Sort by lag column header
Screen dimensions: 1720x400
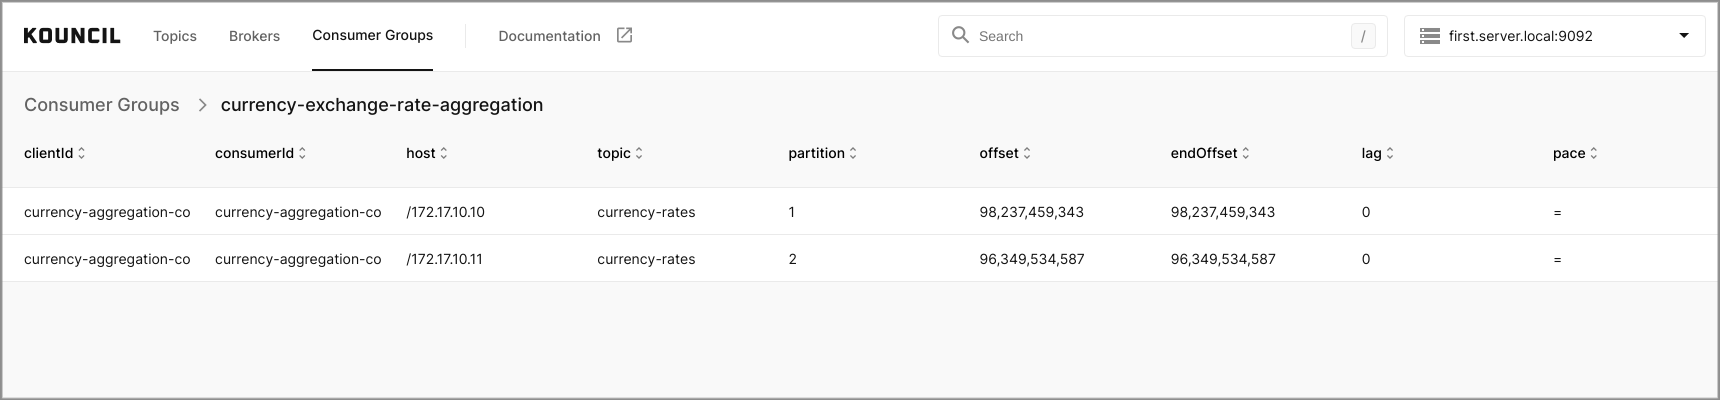1378,153
